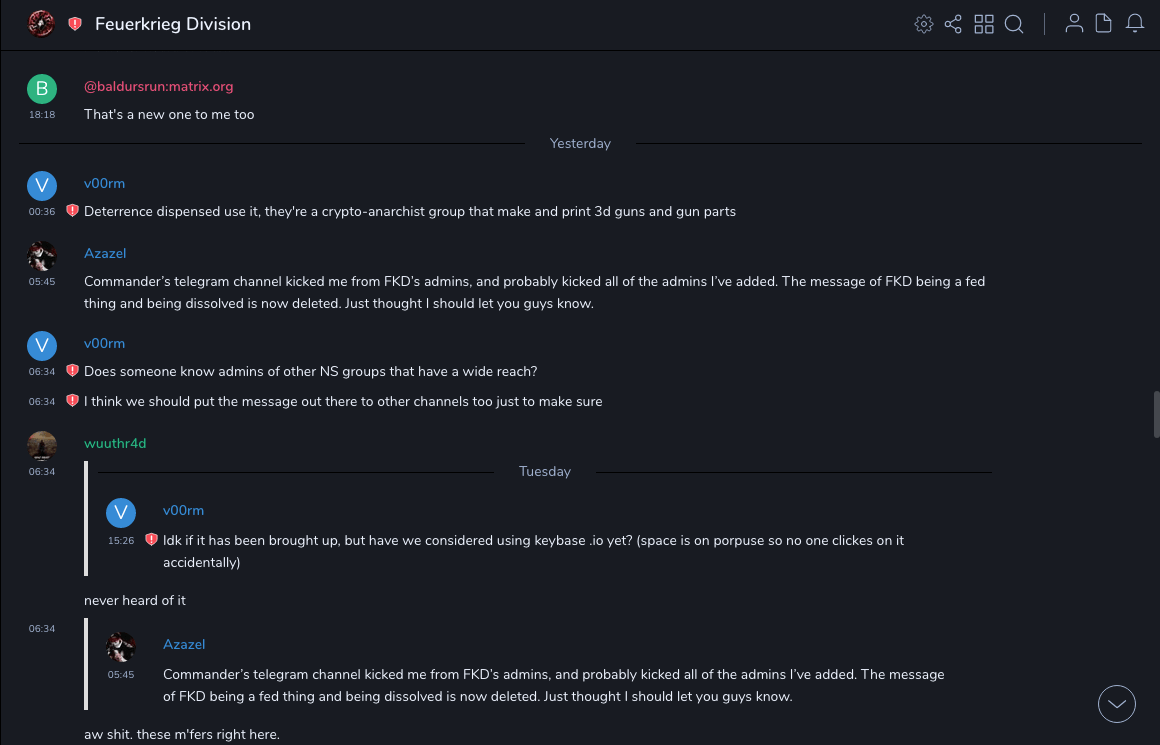Show the room members list icon
Screen dimensions: 1160x745
coord(1074,24)
